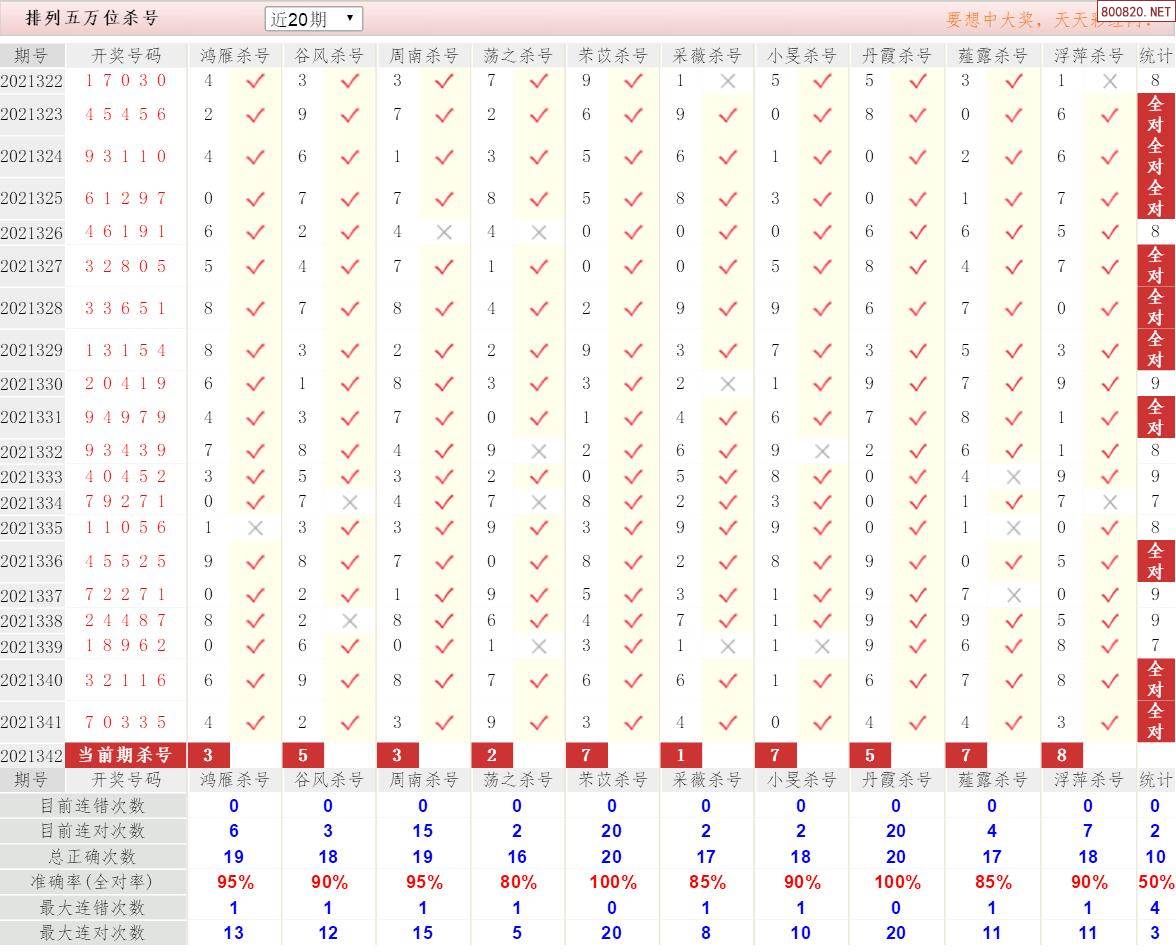The image size is (1176, 952).
Task: Click the cross mark for 鸿雁杀号 in row 2021335
Action: [255, 528]
